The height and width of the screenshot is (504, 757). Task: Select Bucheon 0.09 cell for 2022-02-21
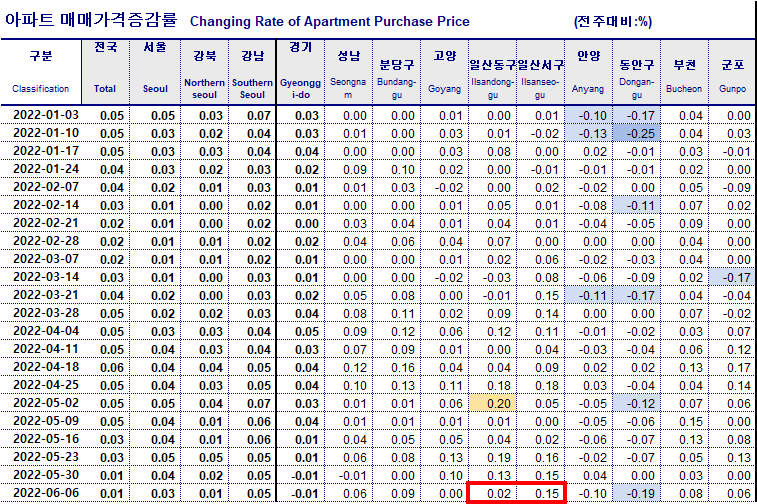click(684, 224)
